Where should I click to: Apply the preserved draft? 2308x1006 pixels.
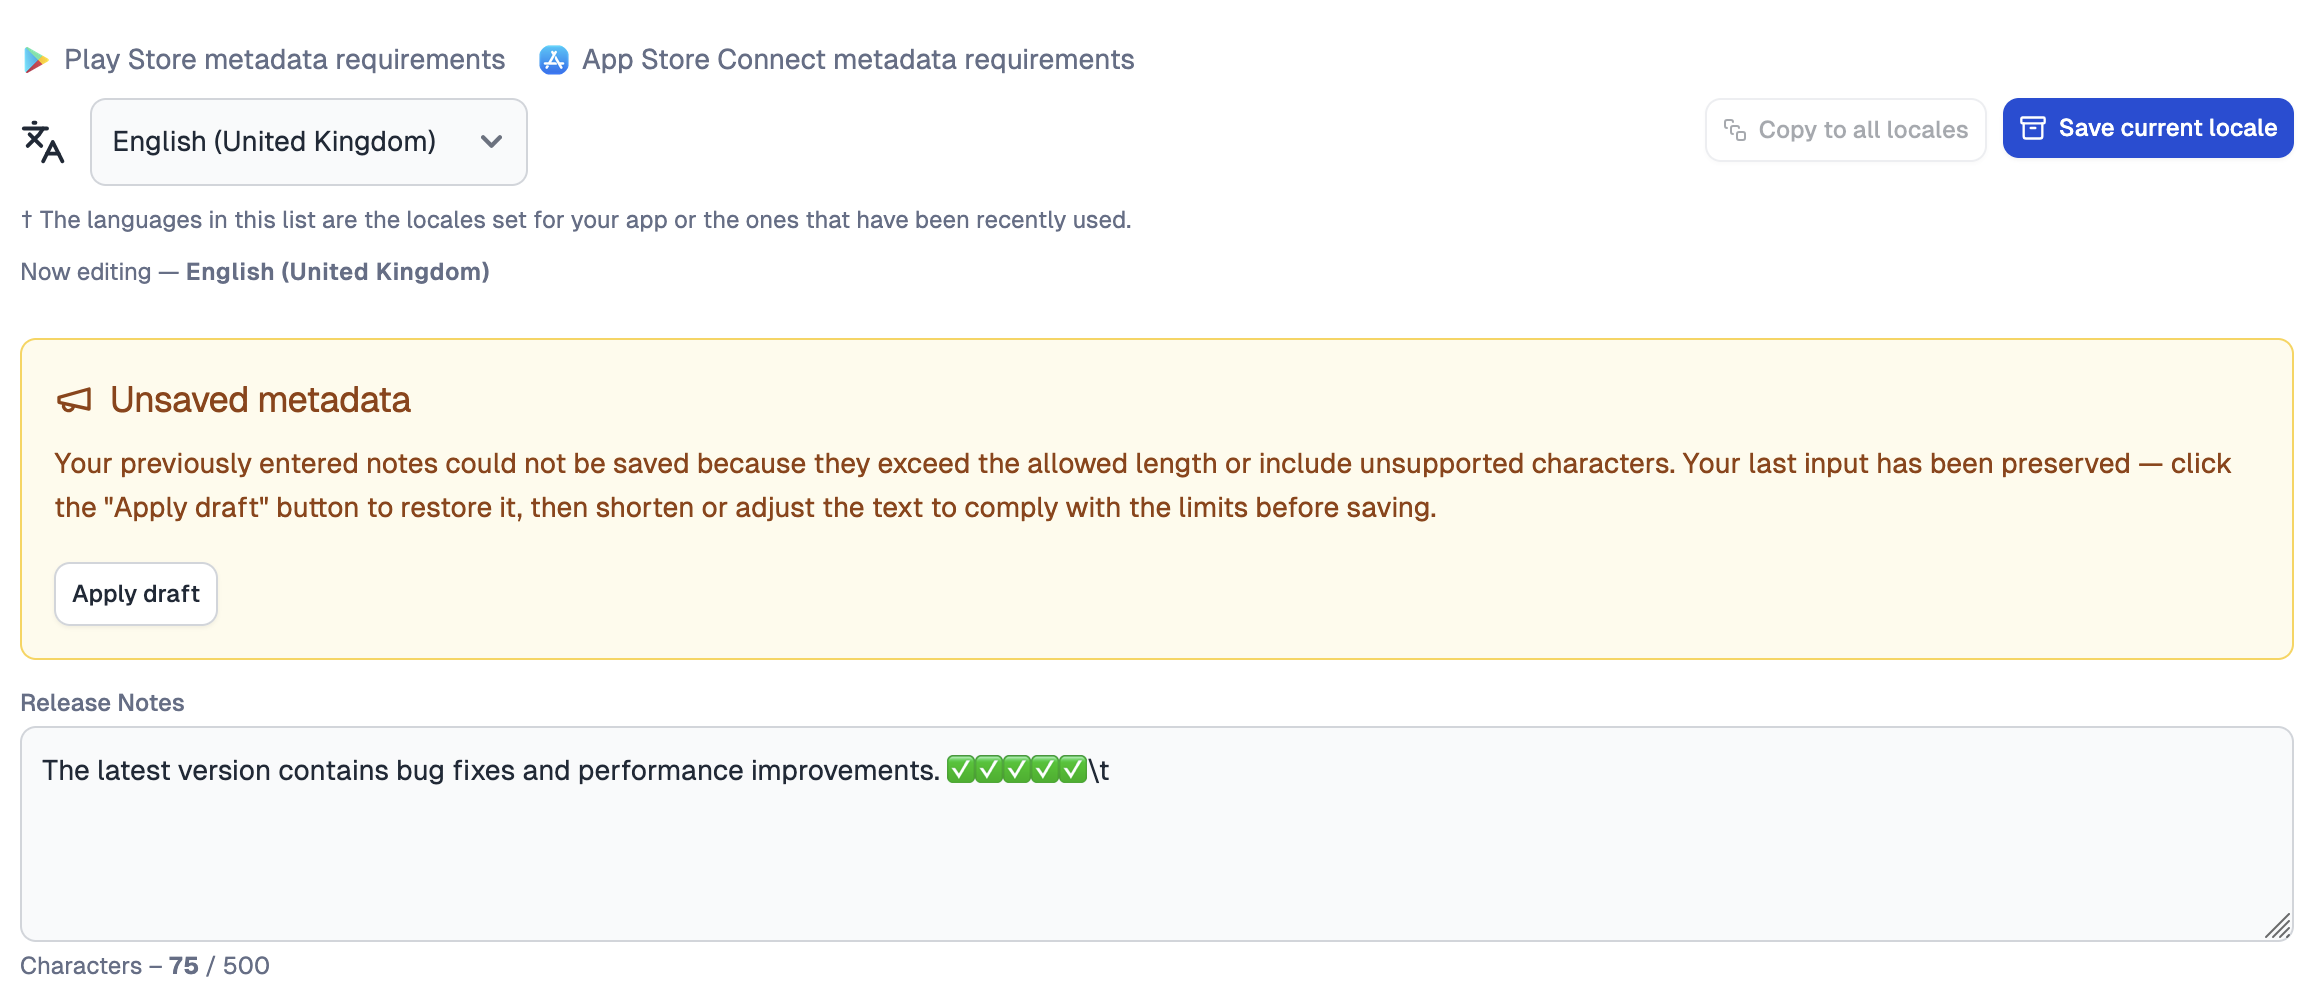pos(136,594)
